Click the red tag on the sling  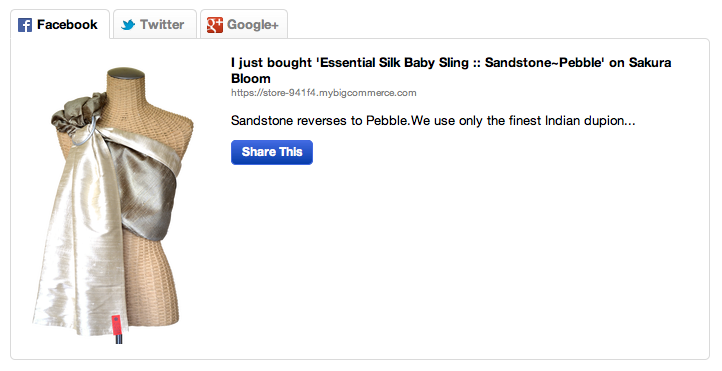click(x=116, y=325)
